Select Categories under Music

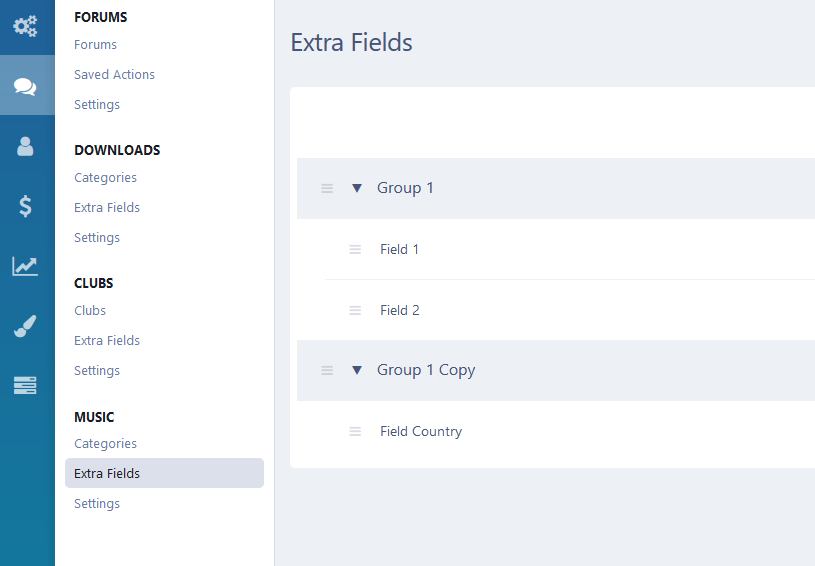pos(106,444)
